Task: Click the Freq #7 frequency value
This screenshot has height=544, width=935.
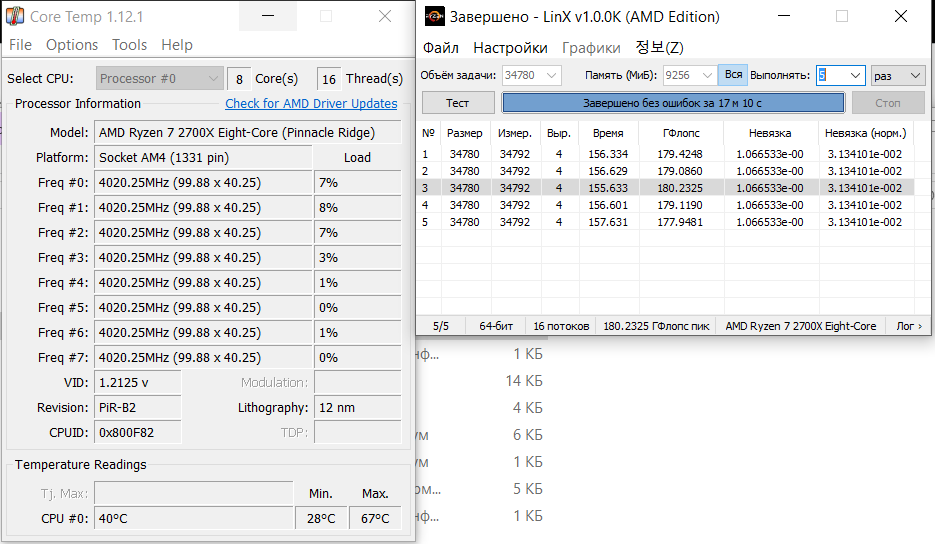Action: tap(203, 358)
